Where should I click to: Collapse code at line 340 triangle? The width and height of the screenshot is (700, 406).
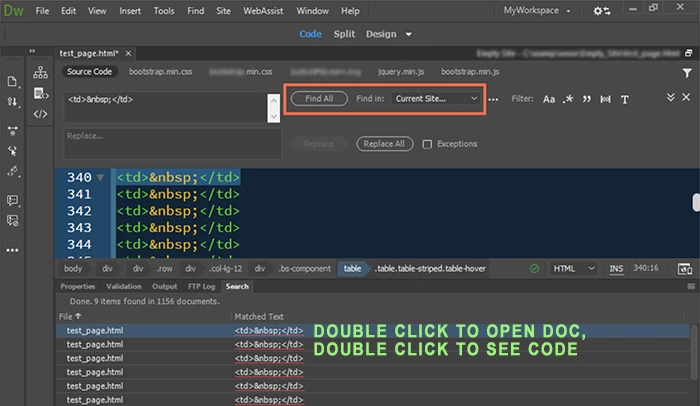pos(100,178)
